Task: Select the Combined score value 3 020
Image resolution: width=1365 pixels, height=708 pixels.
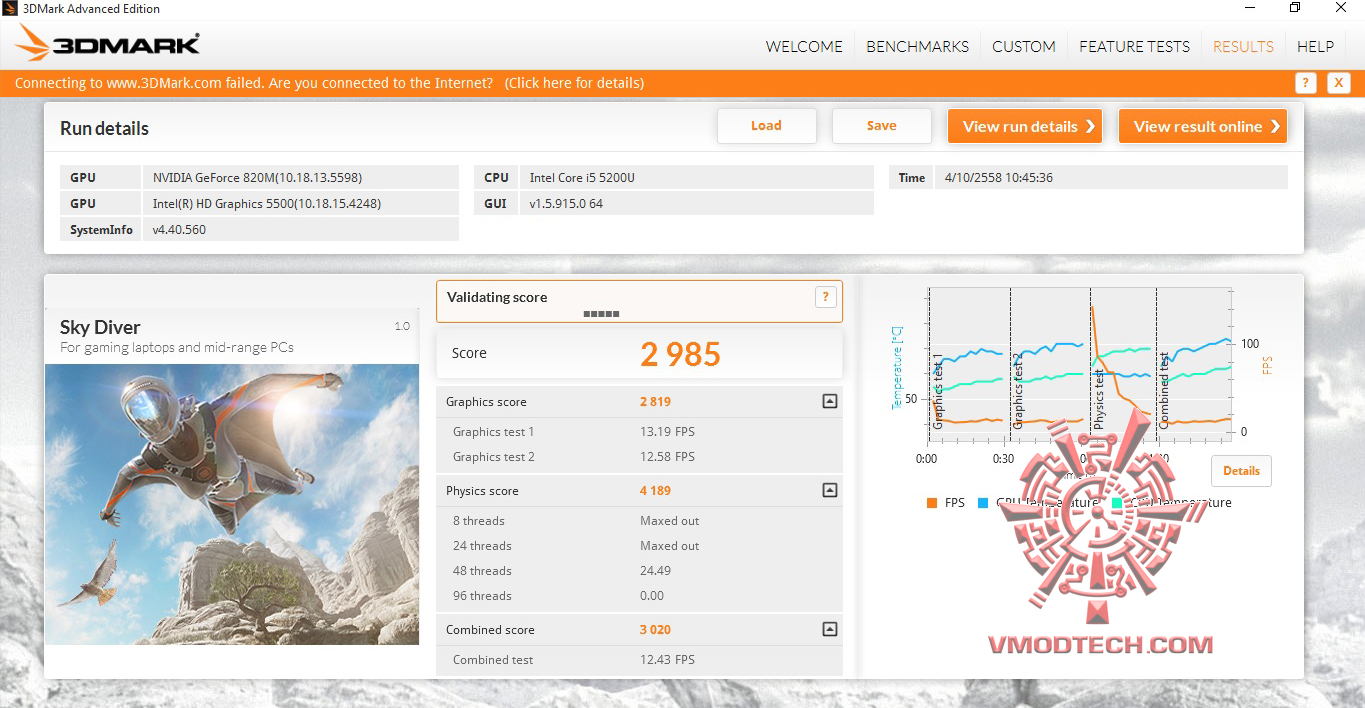Action: [x=655, y=630]
